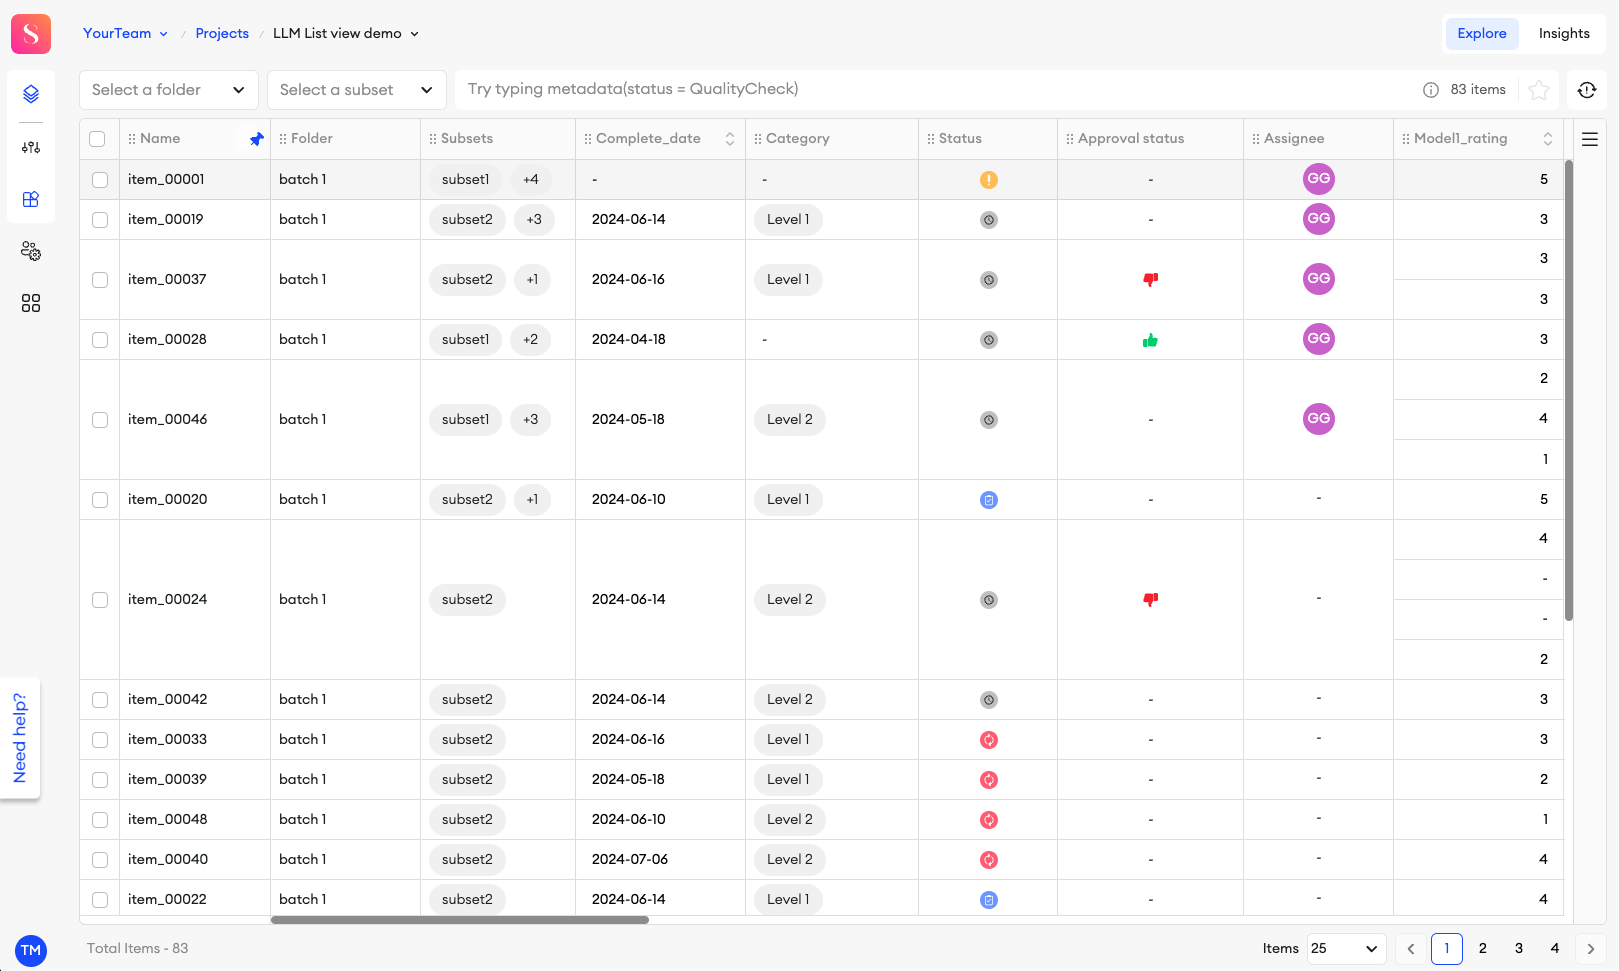Go to the previous page arrow
The image size is (1619, 971).
tap(1411, 949)
